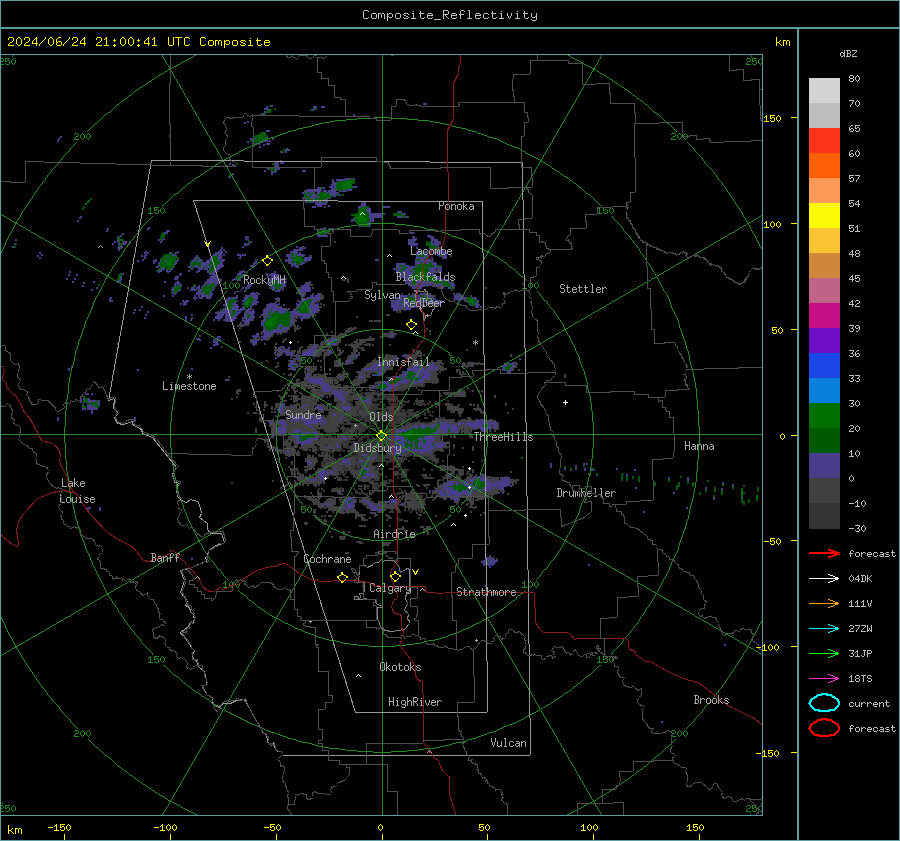Click the Blackfalds town label

[x=425, y=277]
